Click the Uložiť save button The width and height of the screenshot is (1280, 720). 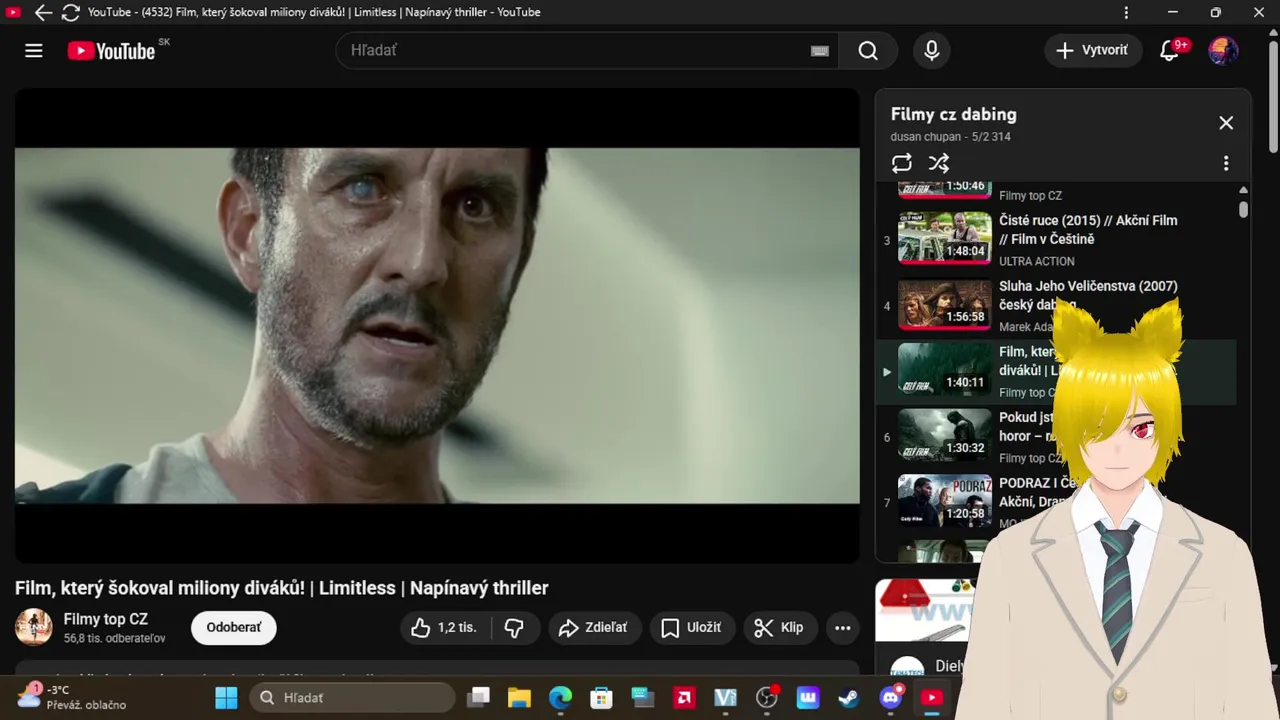tap(692, 627)
